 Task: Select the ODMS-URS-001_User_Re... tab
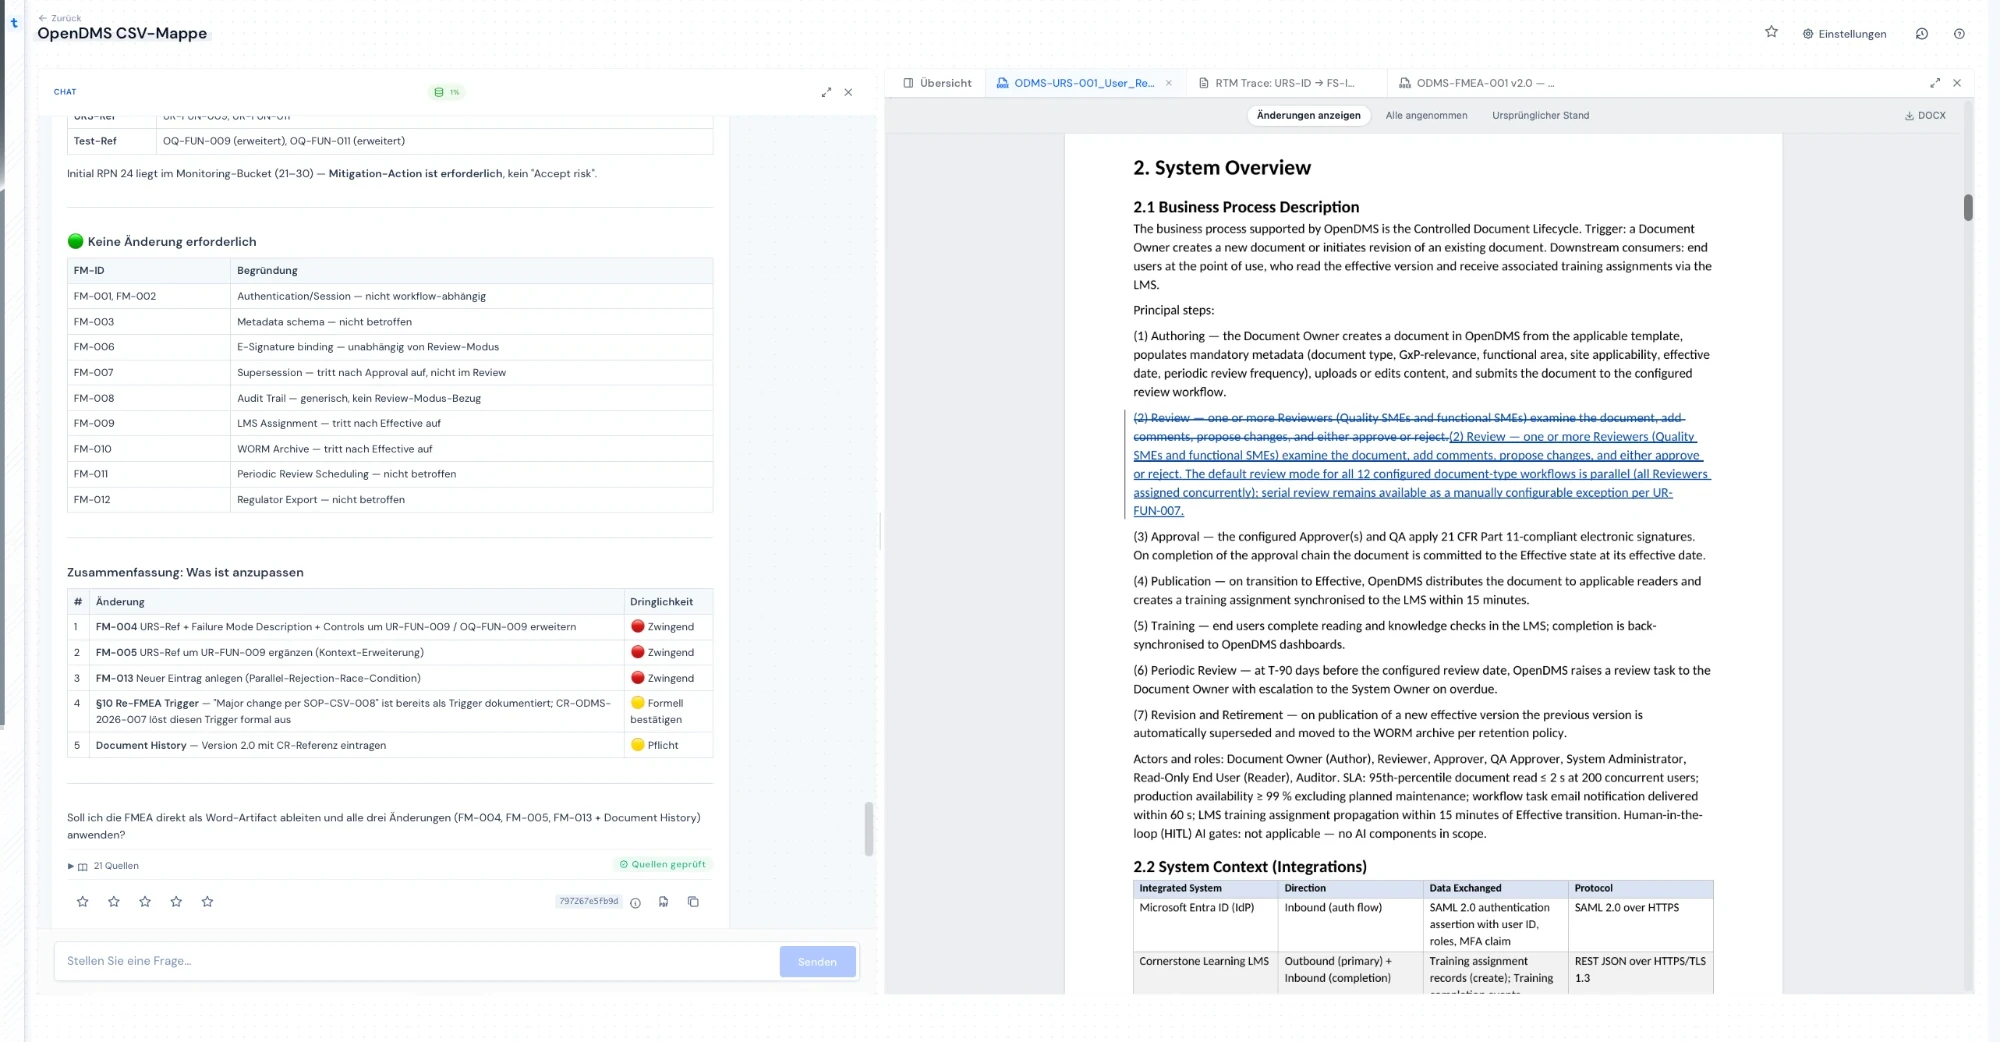pyautogui.click(x=1075, y=83)
